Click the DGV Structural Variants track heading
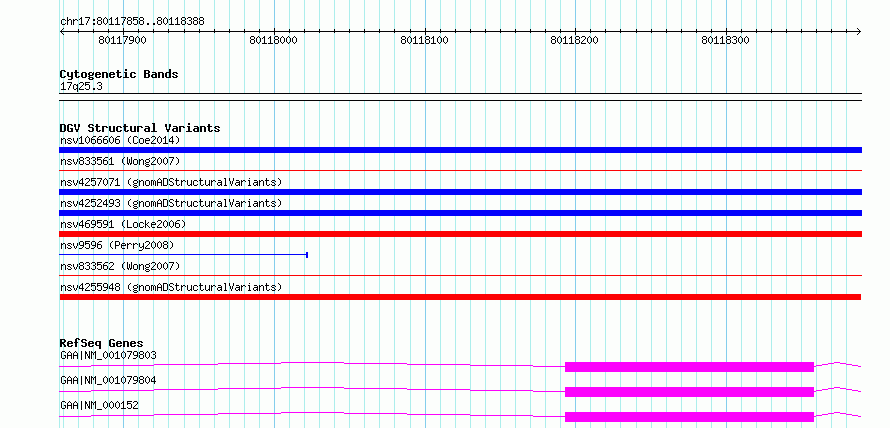 pos(140,128)
